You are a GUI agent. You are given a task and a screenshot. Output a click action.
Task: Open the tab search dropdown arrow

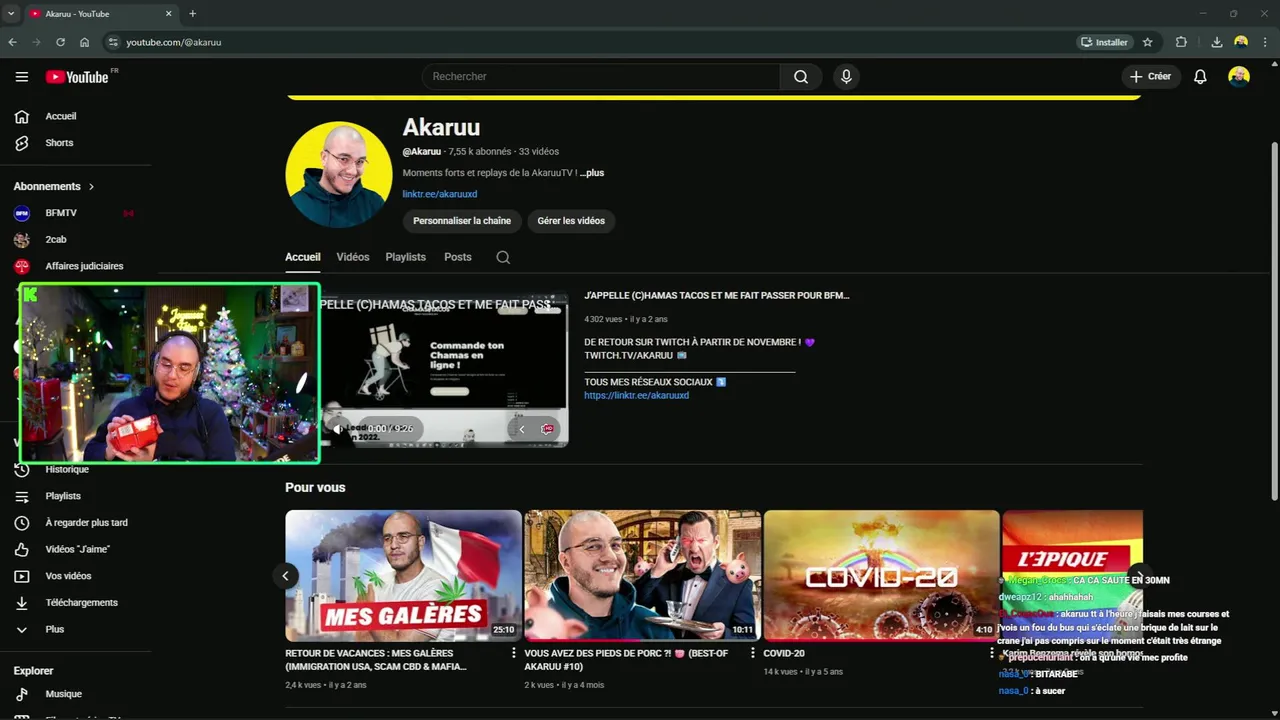(x=10, y=14)
